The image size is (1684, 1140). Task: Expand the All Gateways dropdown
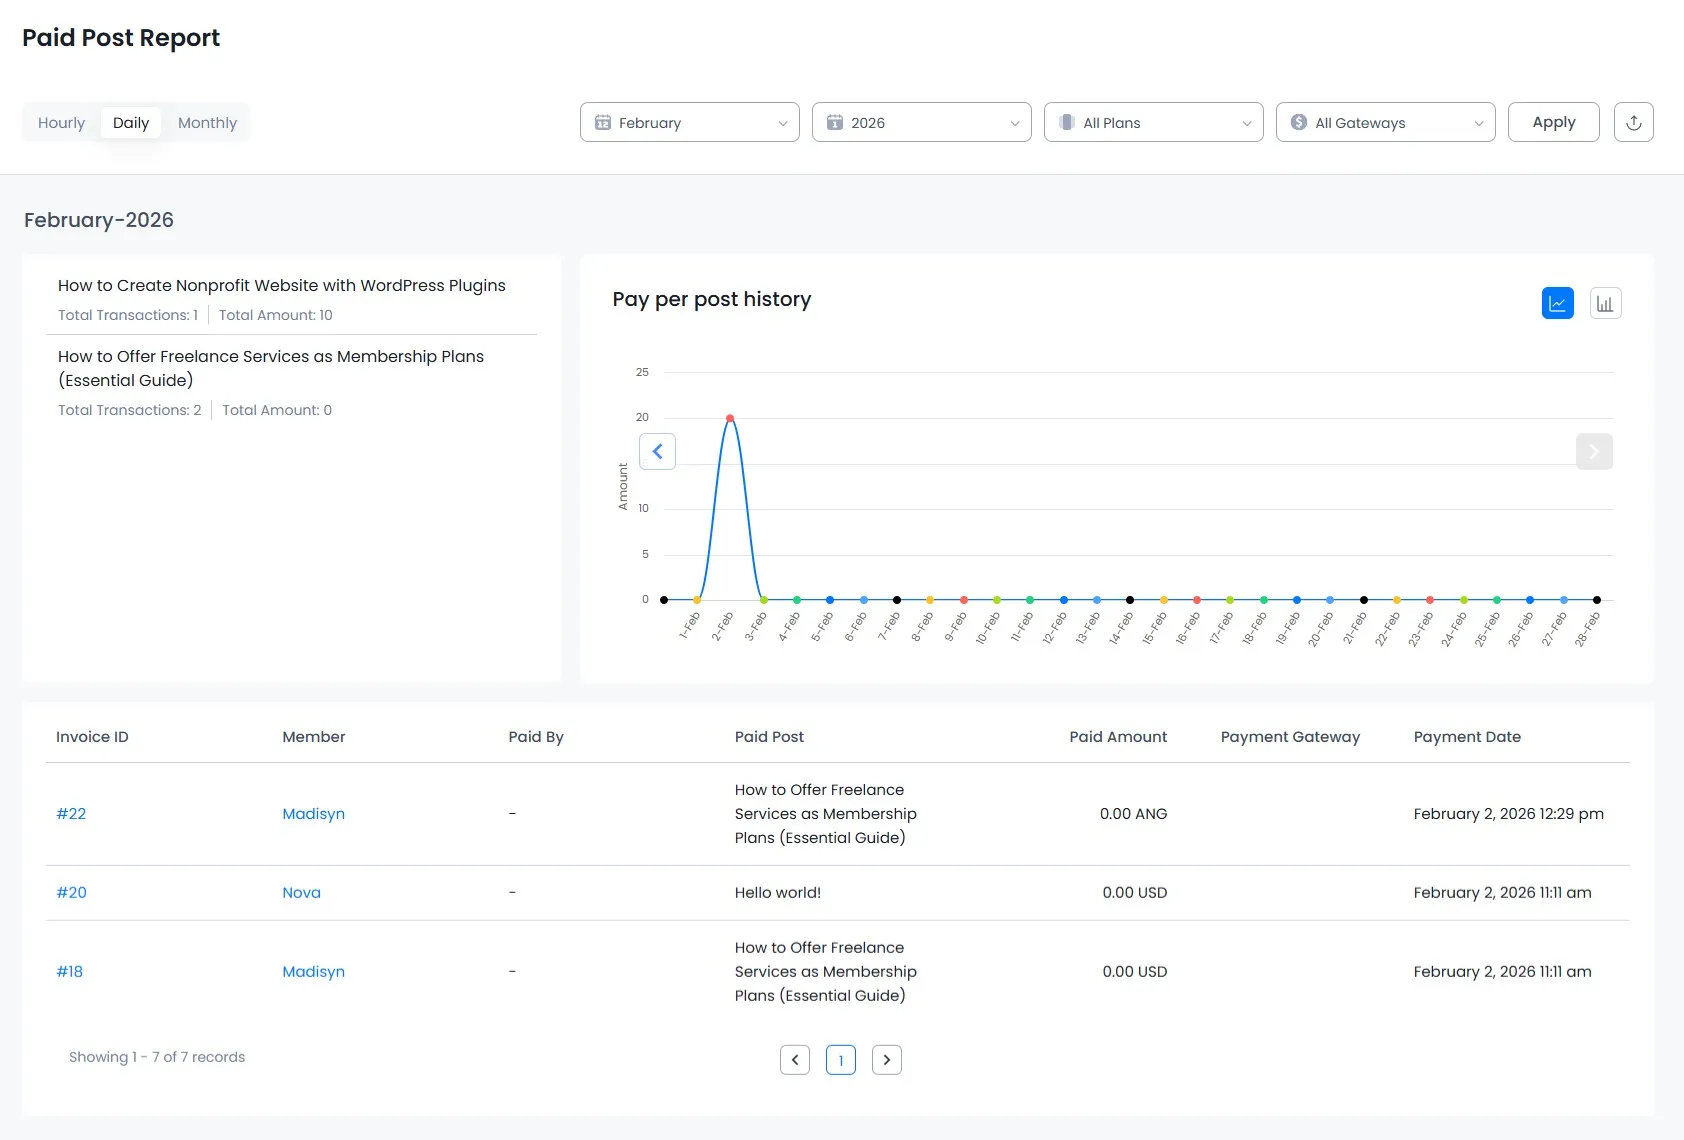(1385, 122)
